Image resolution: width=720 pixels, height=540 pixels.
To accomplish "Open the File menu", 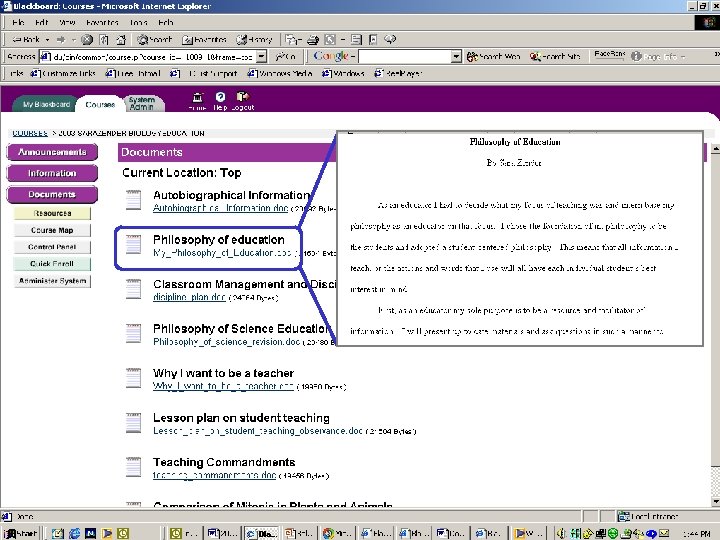I will 18,22.
